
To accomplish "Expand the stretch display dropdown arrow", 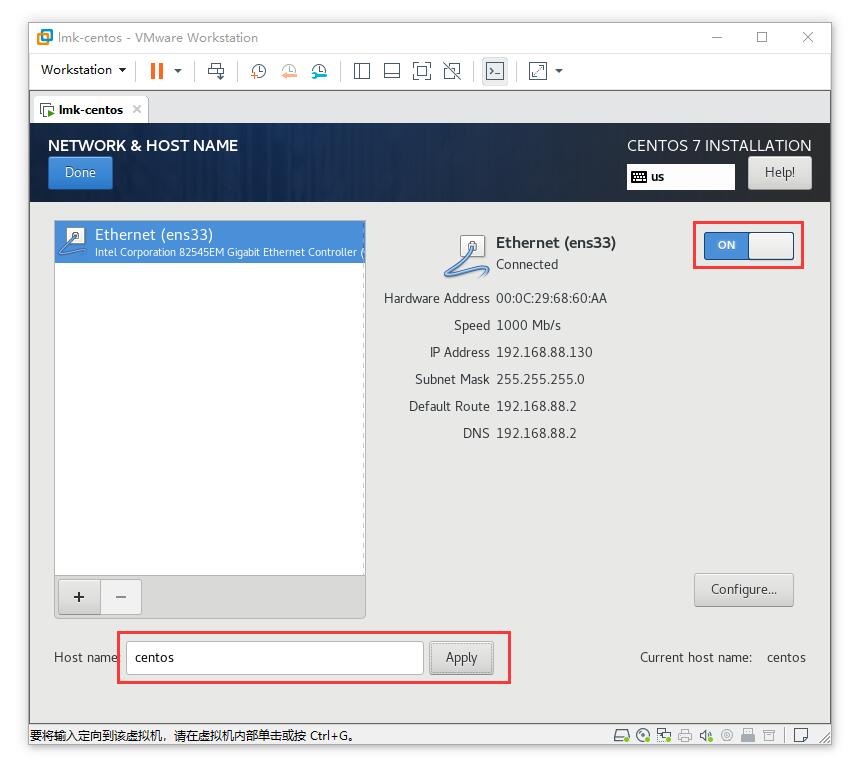I will [x=559, y=71].
